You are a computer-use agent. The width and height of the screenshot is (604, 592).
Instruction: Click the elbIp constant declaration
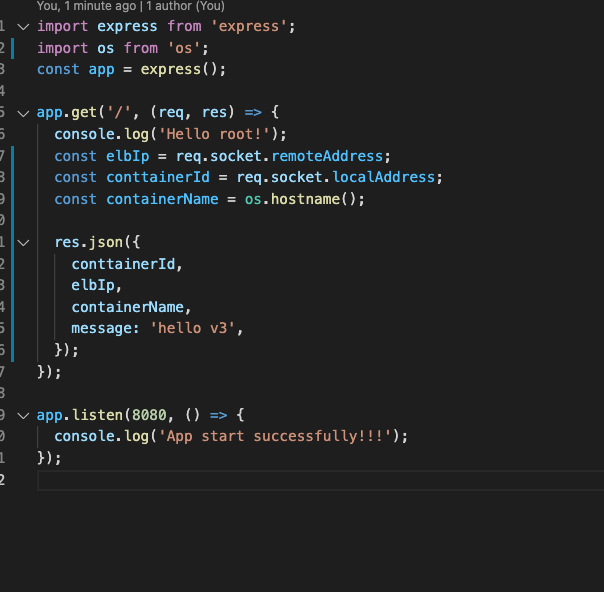pyautogui.click(x=128, y=156)
